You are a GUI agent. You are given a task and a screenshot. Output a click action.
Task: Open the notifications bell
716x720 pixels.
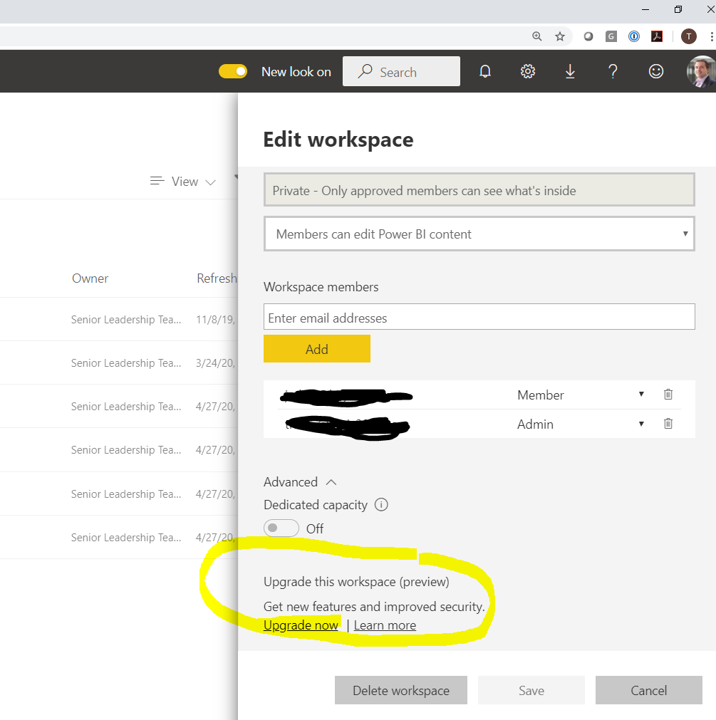click(485, 72)
